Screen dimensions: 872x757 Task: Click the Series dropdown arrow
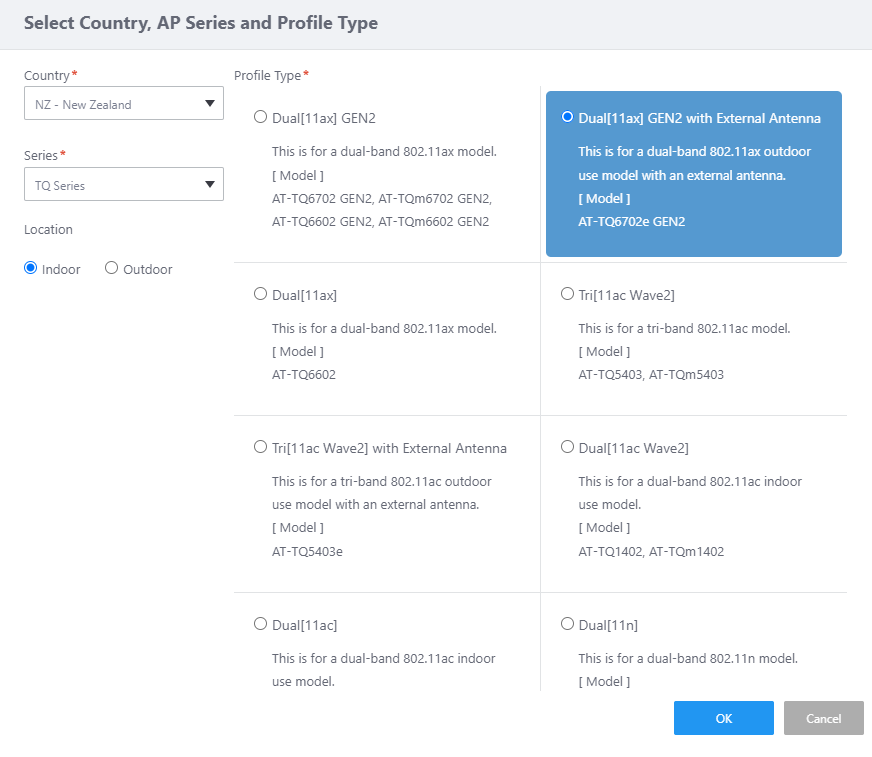point(209,184)
